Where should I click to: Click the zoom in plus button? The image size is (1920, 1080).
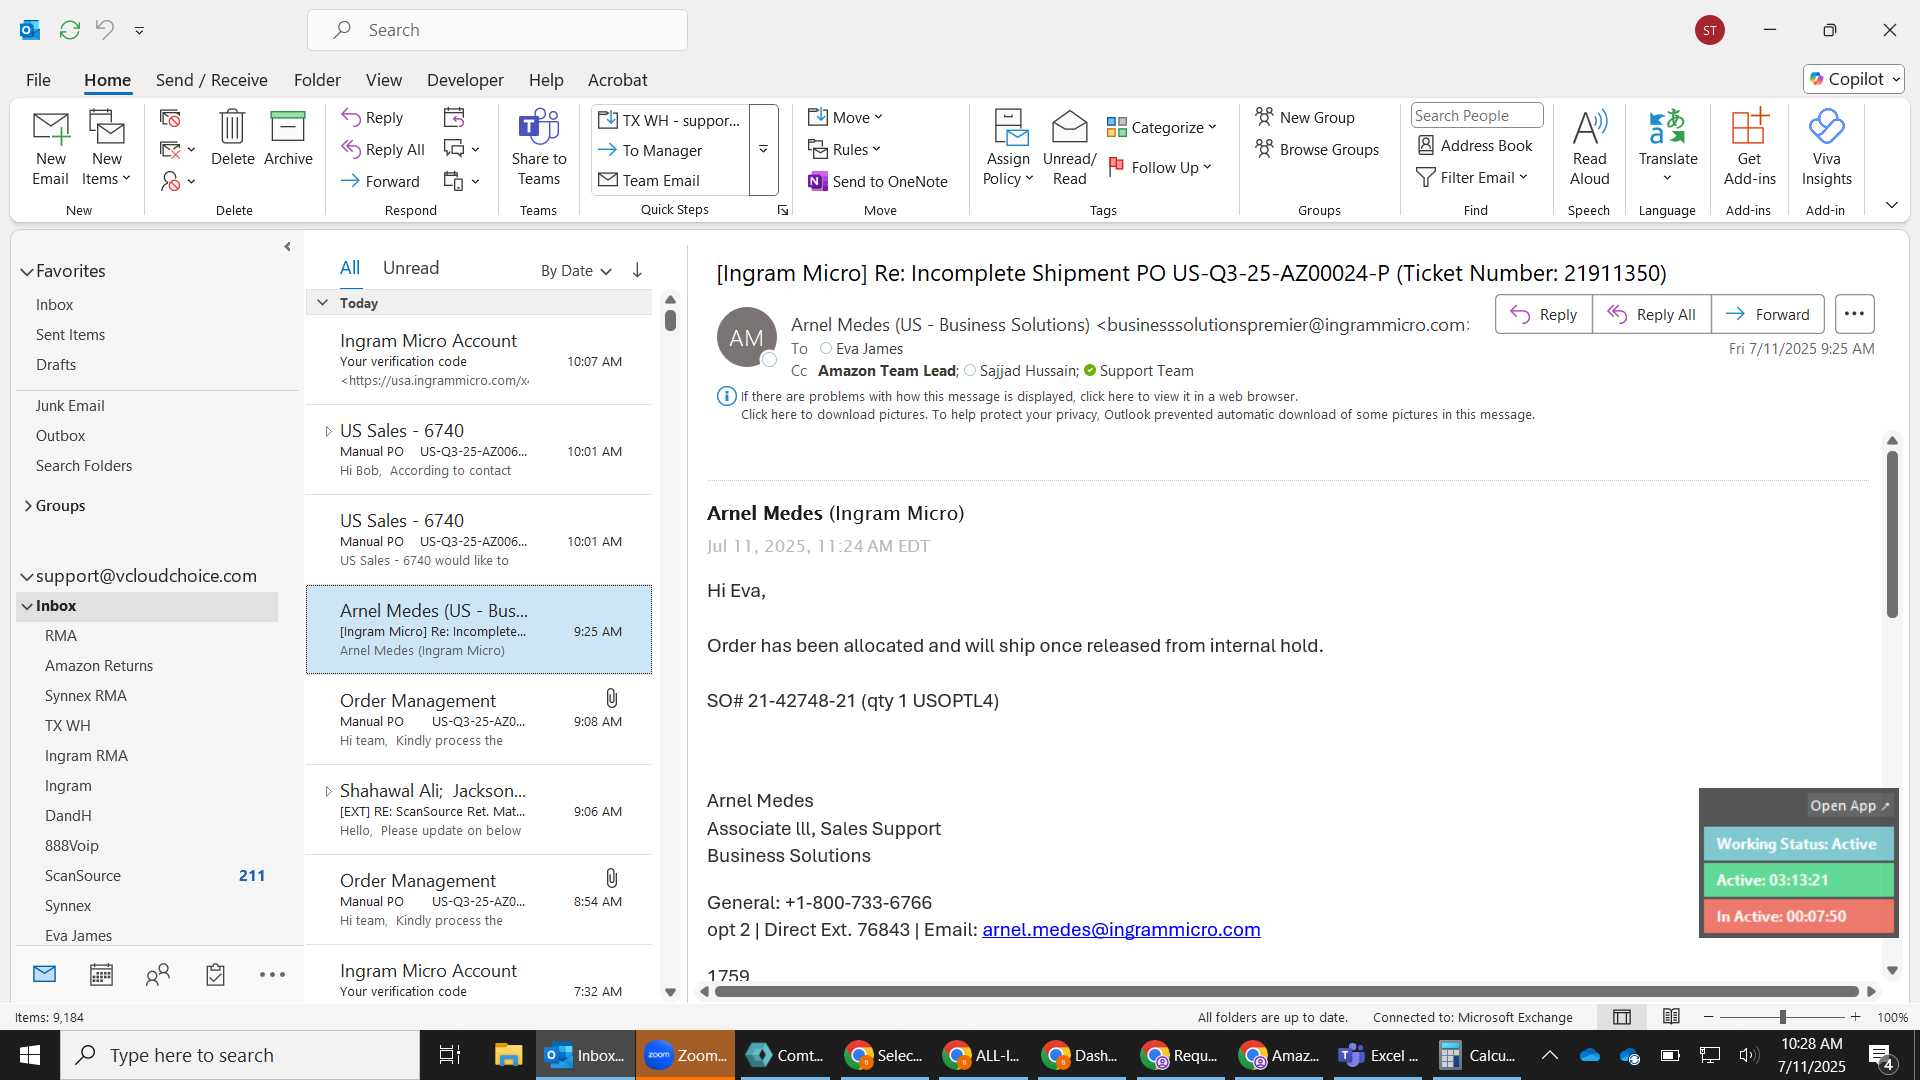tap(1855, 1017)
